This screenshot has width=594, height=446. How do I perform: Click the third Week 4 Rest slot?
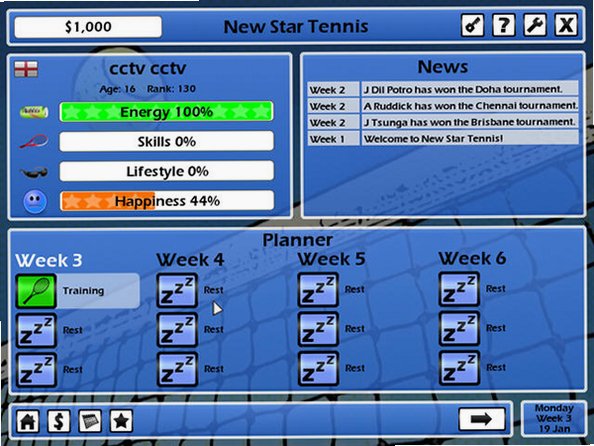177,369
